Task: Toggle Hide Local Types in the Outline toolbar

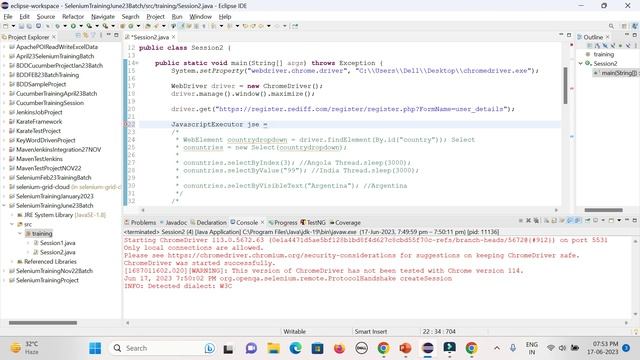Action: coord(628,46)
